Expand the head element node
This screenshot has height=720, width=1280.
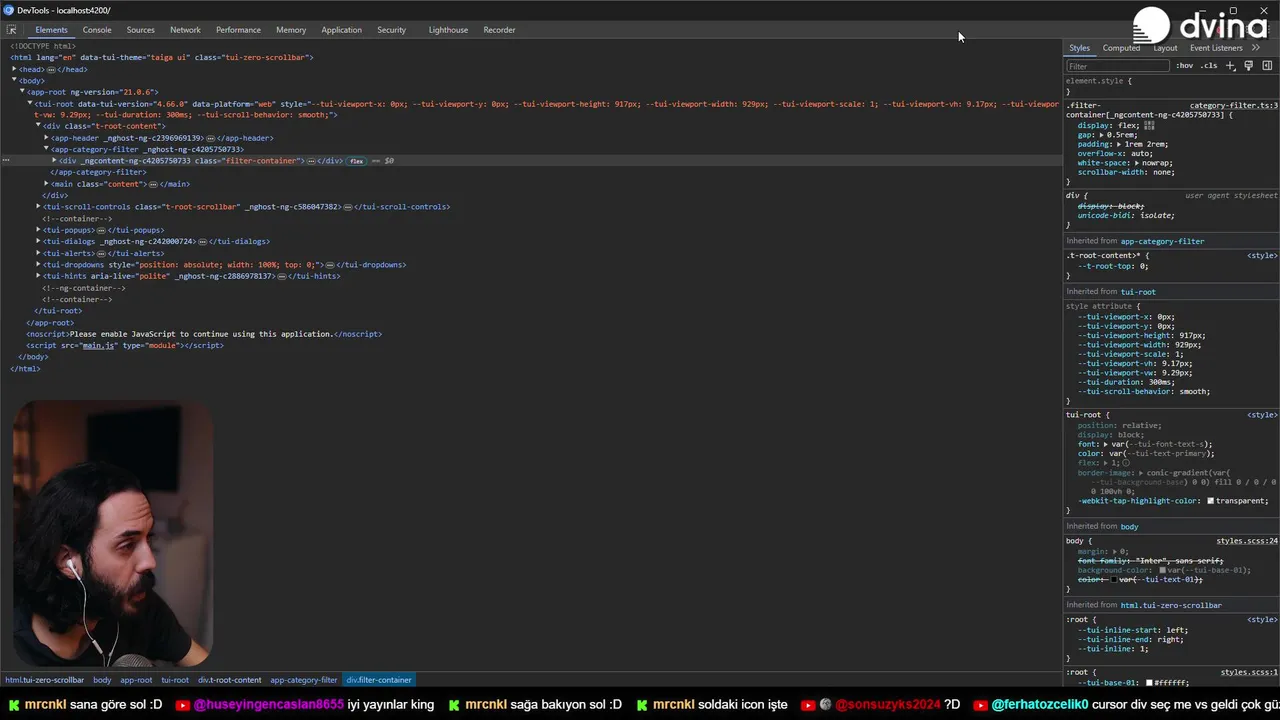14,69
